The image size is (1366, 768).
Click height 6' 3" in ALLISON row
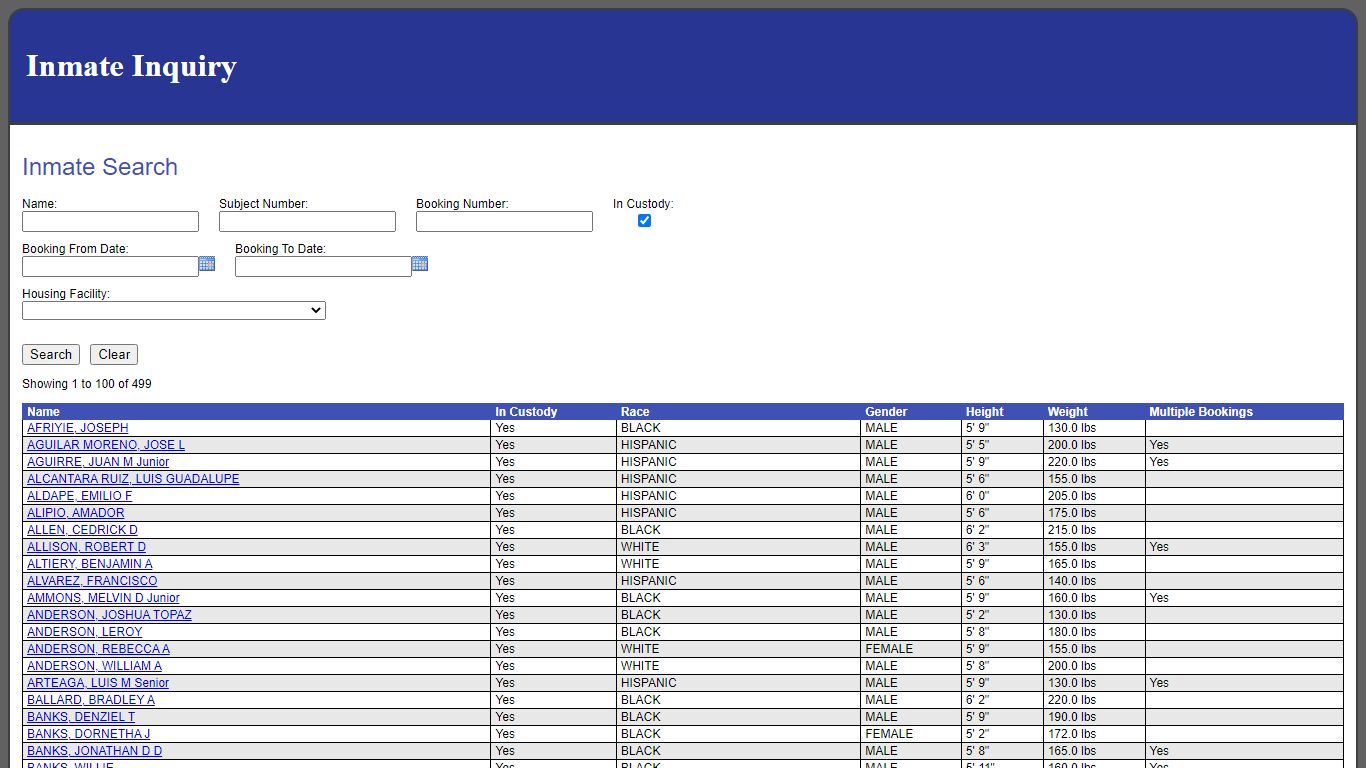pyautogui.click(x=977, y=547)
